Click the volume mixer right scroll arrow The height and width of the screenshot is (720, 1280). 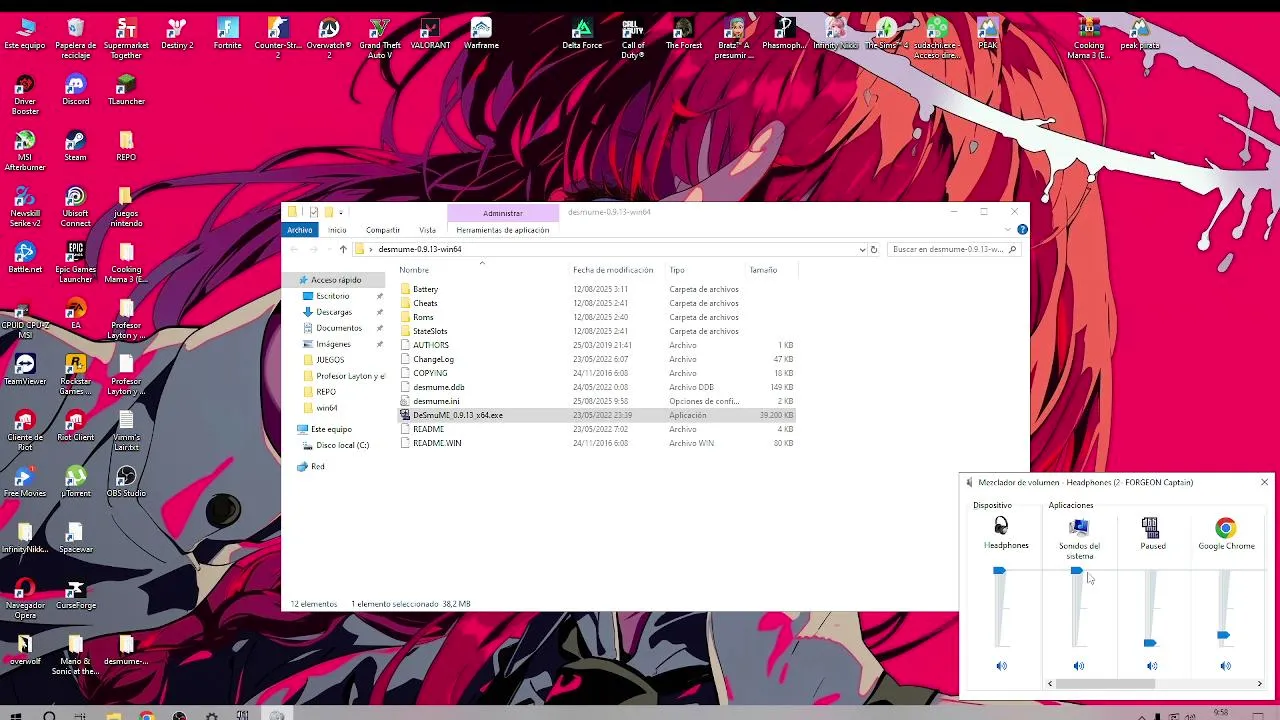click(1259, 684)
